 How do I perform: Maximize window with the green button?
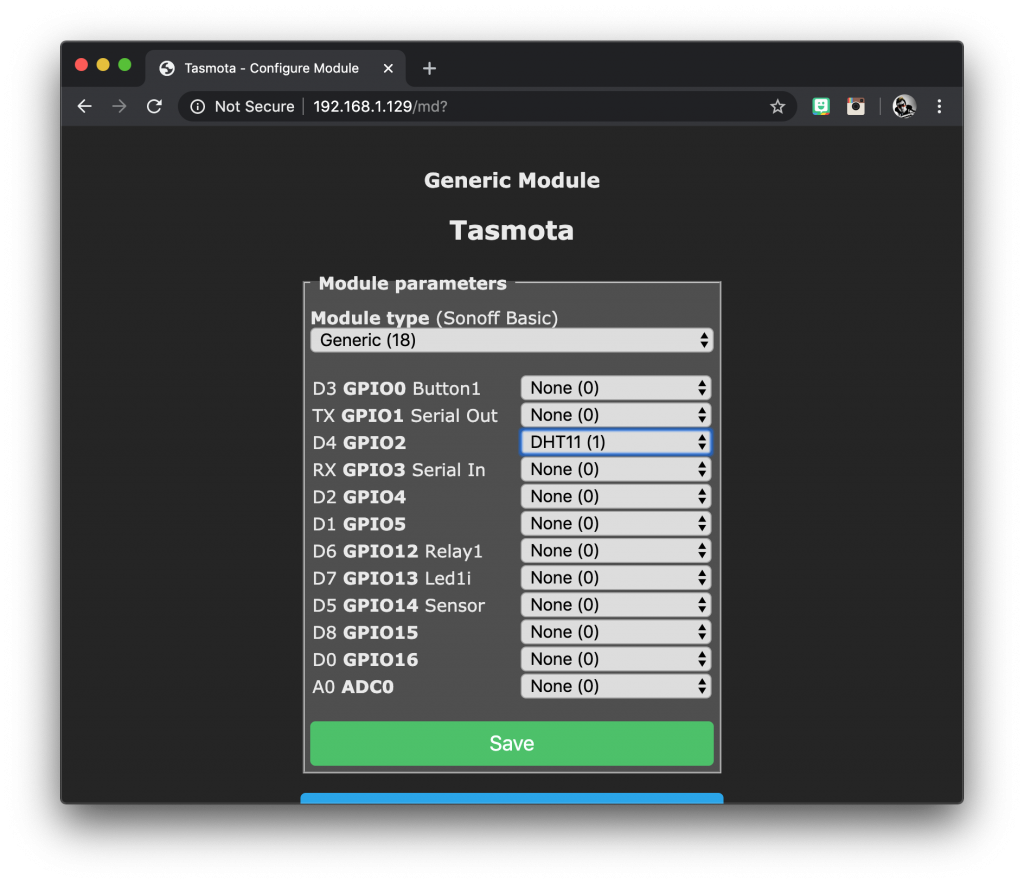coord(125,65)
